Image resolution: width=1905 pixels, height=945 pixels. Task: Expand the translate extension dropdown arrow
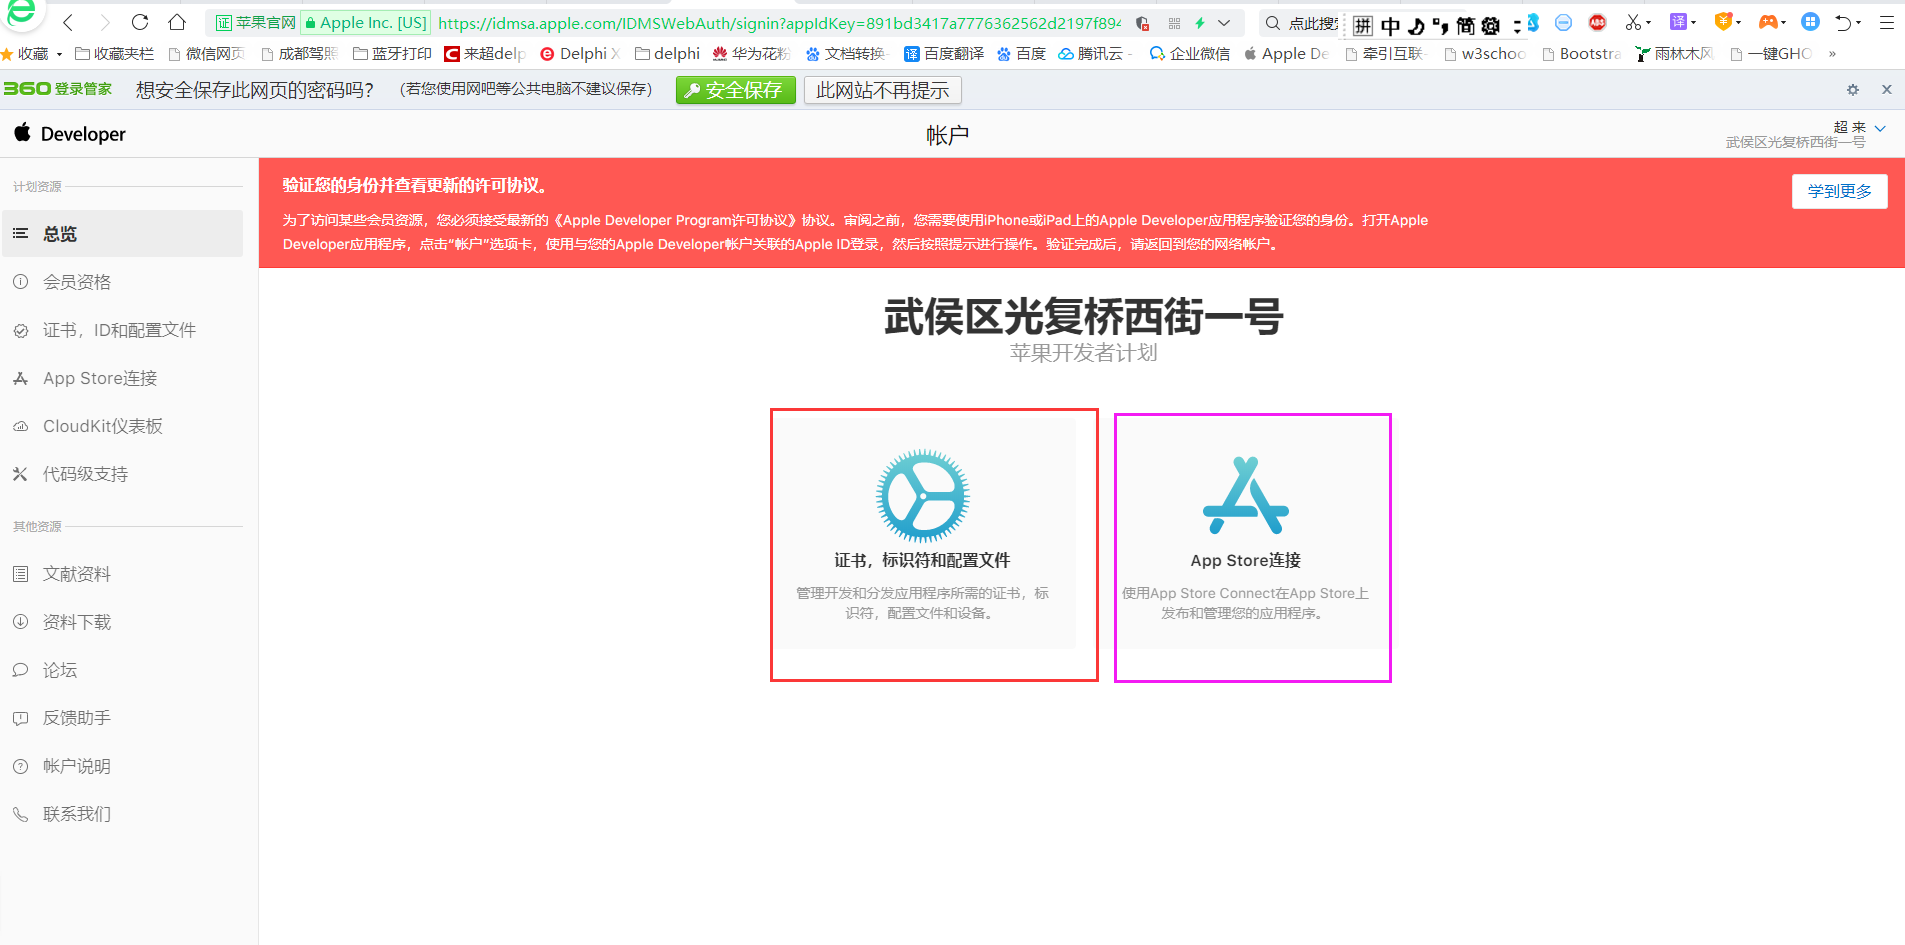coord(1694,23)
